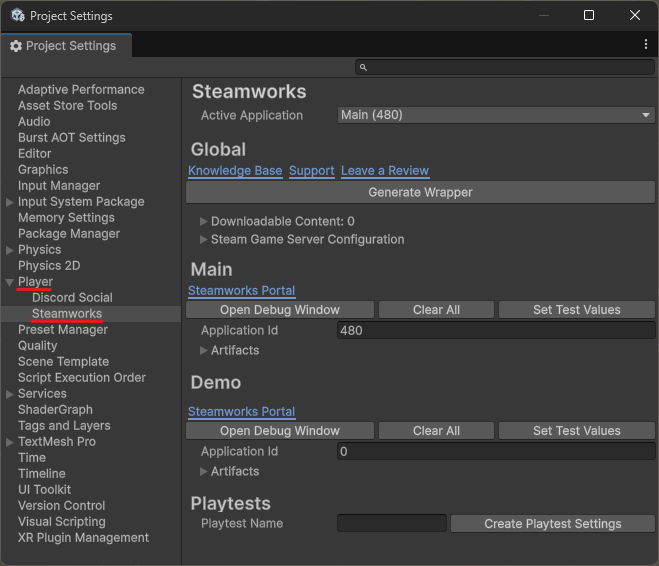Open Time settings

point(32,457)
